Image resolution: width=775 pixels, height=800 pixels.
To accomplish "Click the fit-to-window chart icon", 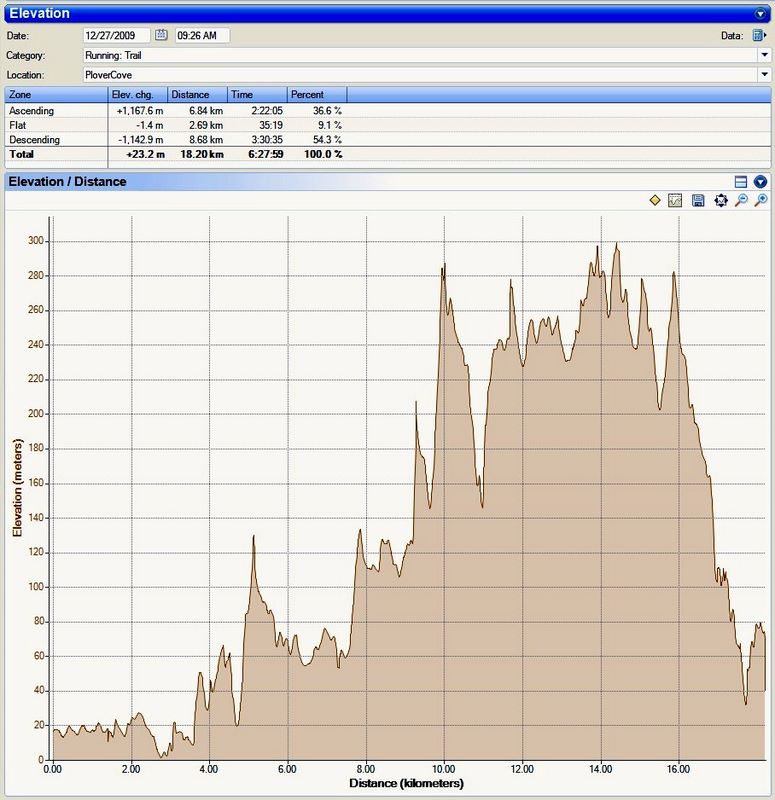I will [x=720, y=201].
